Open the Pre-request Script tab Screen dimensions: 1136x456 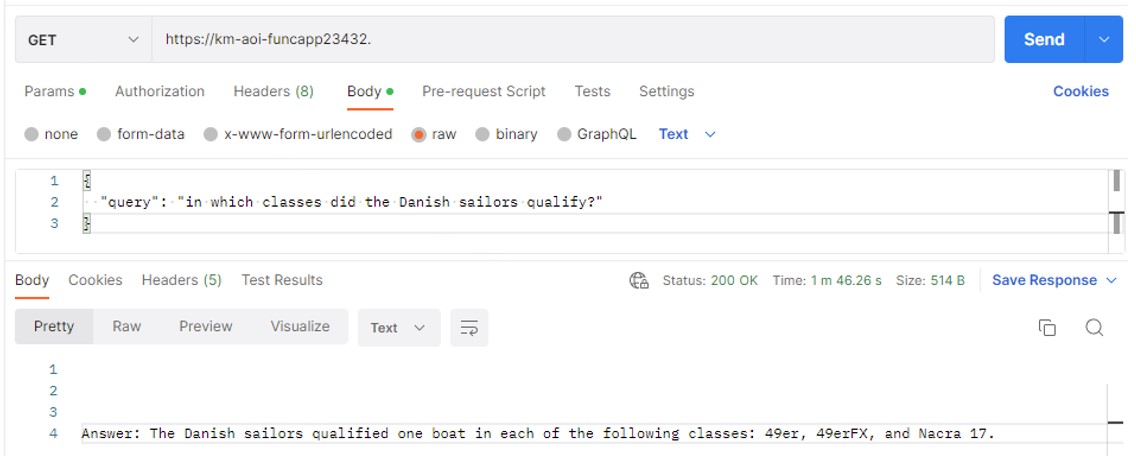(x=484, y=91)
